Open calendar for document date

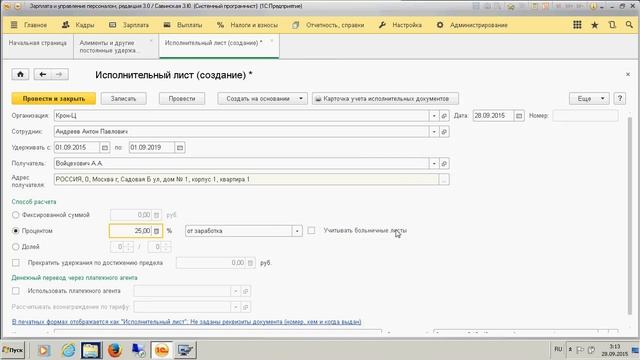[519, 116]
